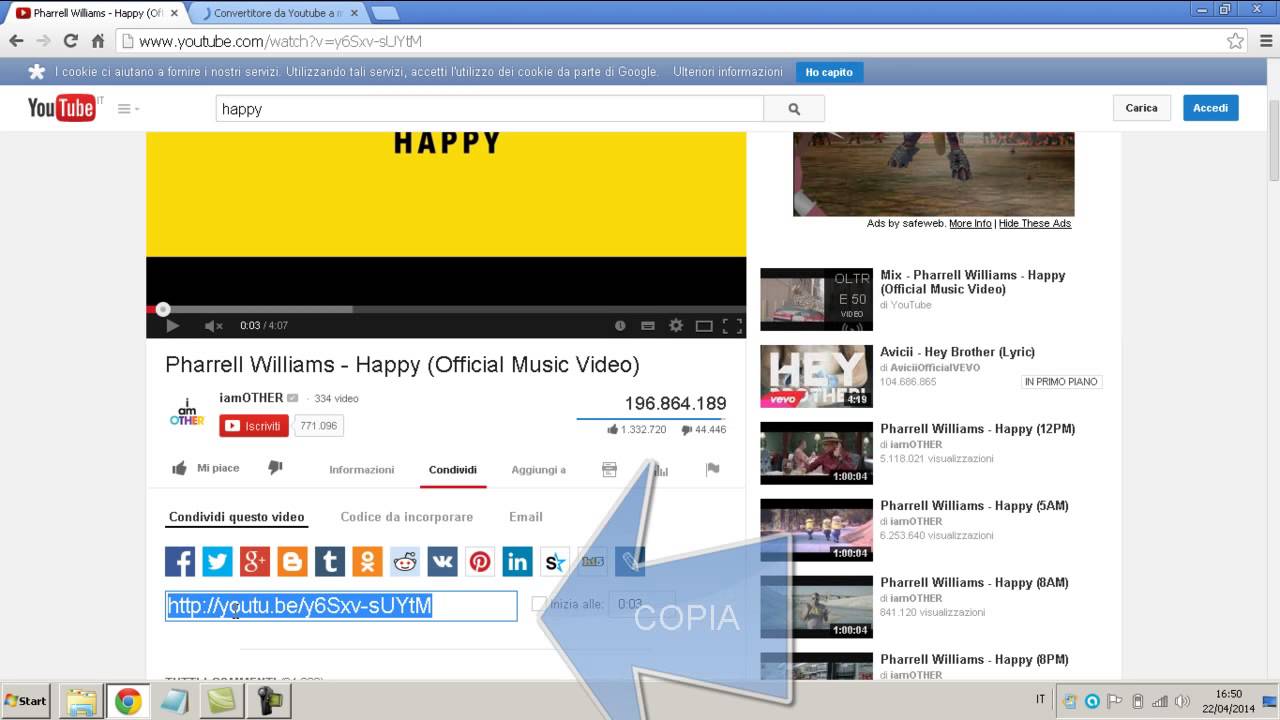The width and height of the screenshot is (1280, 720).
Task: Switch to the Email share tab
Action: 526,517
